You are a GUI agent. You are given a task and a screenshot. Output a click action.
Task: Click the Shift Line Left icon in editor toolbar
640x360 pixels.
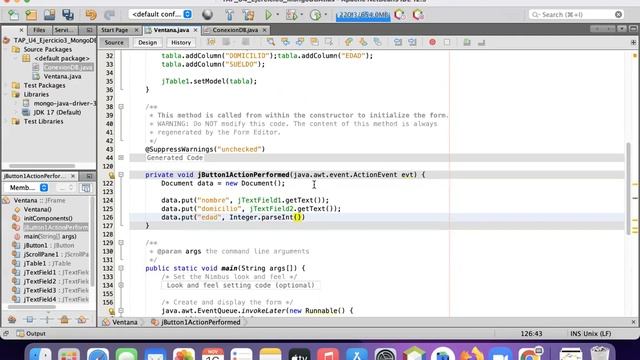398,42
